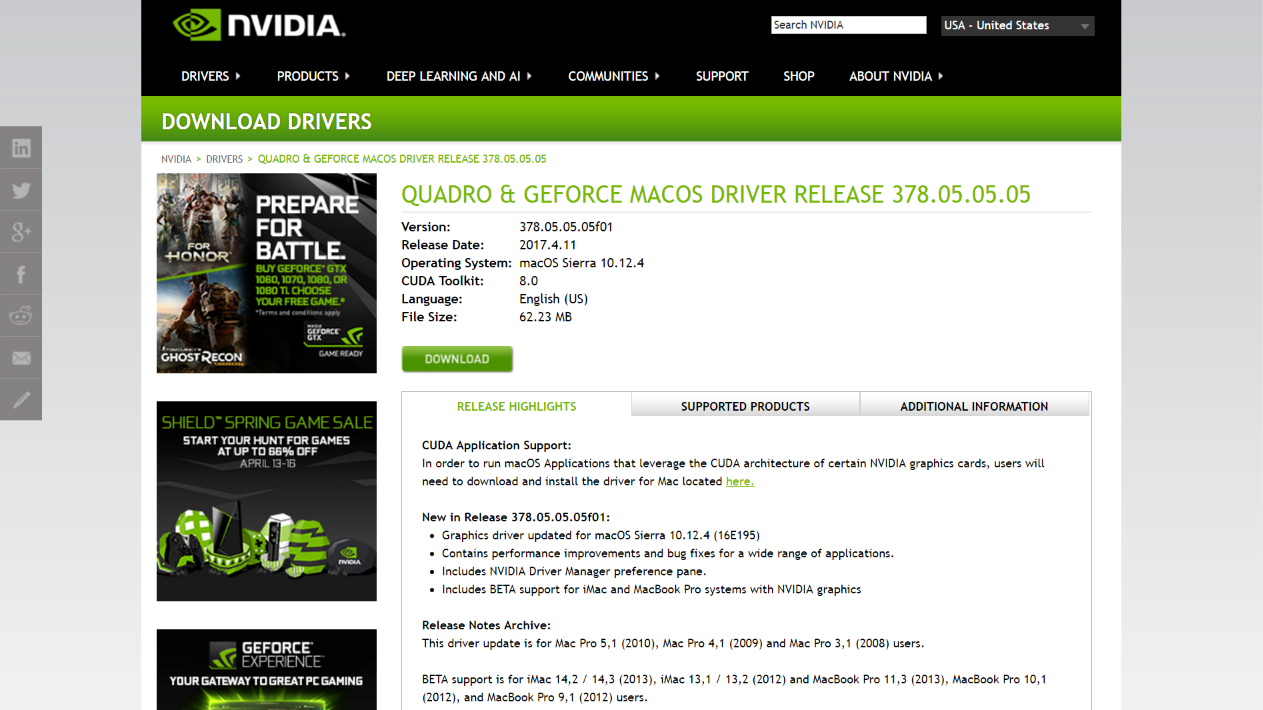Viewport: 1263px width, 710px height.
Task: Open the Prepare for Battle GeForce ad
Action: 267,273
